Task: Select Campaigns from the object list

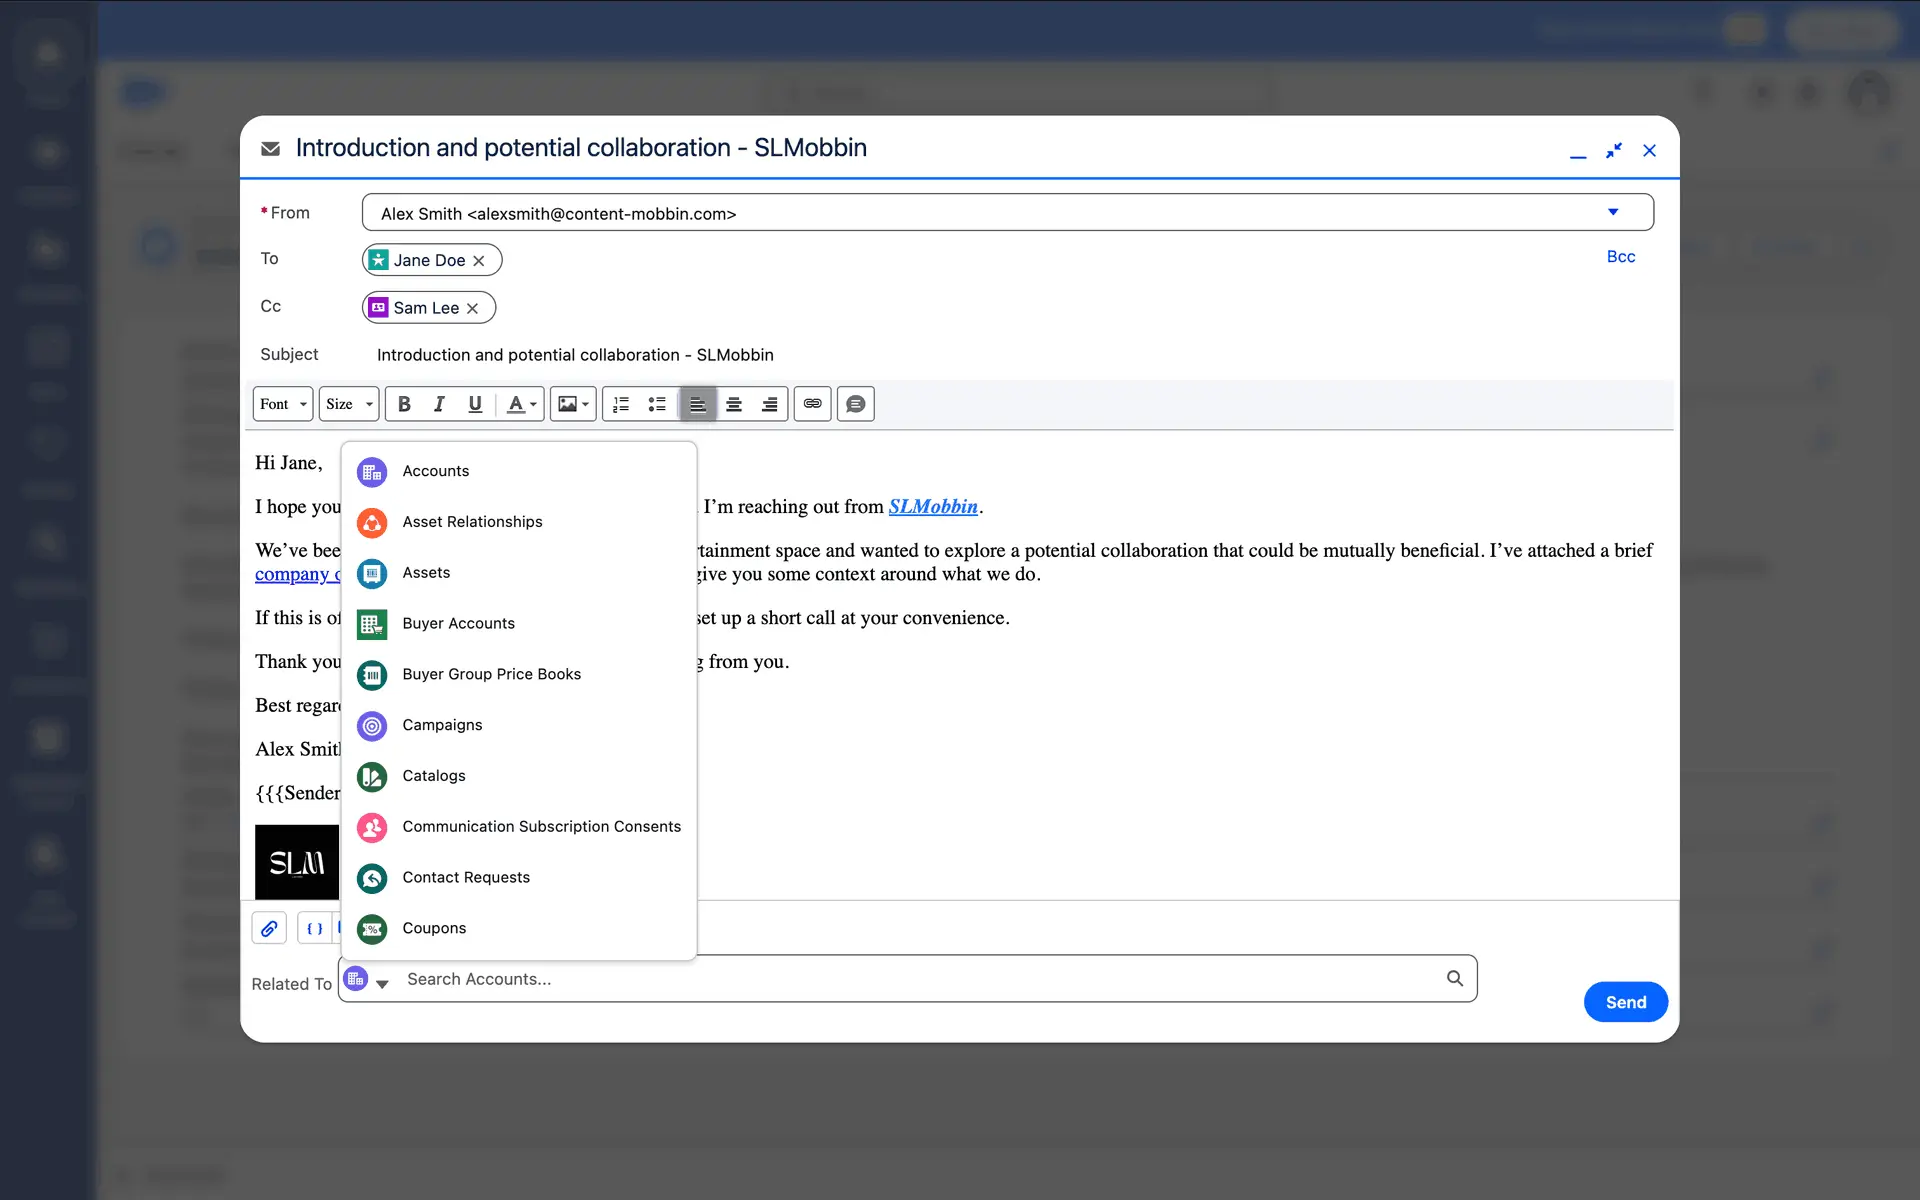Action: pos(442,725)
